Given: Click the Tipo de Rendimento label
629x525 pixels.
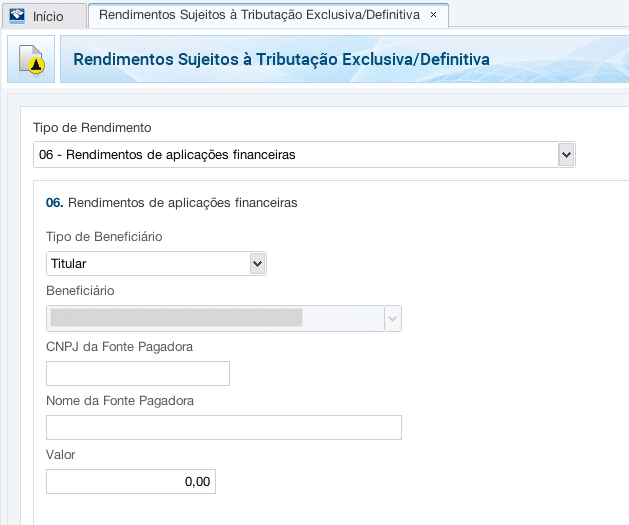Looking at the screenshot, I should [x=92, y=128].
